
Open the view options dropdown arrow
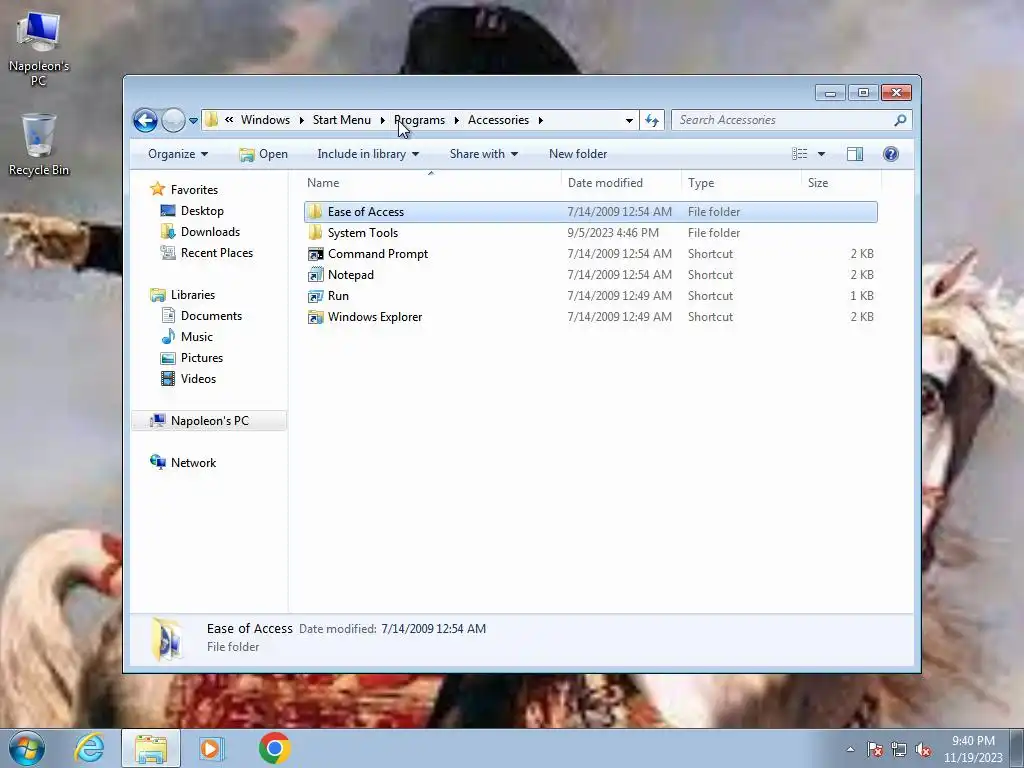(x=822, y=154)
